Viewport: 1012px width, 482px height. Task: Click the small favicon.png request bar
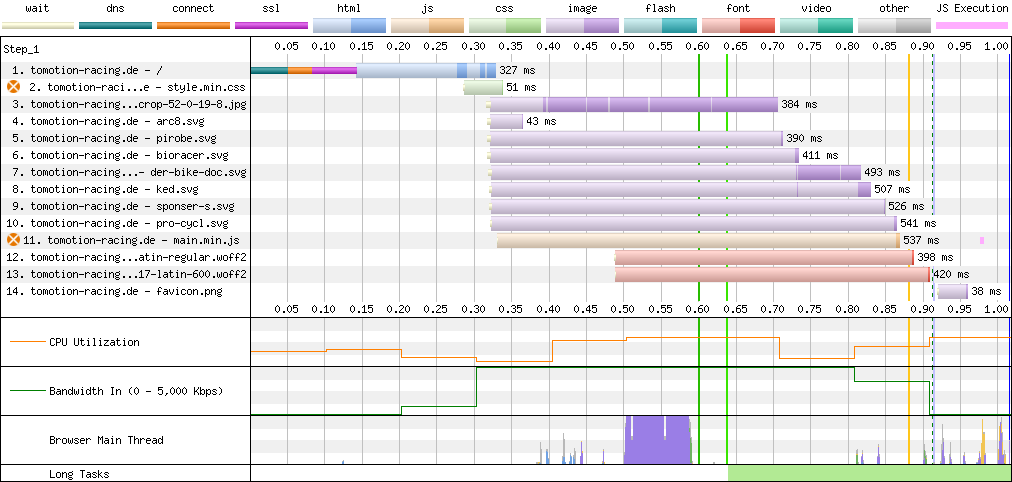pyautogui.click(x=953, y=291)
